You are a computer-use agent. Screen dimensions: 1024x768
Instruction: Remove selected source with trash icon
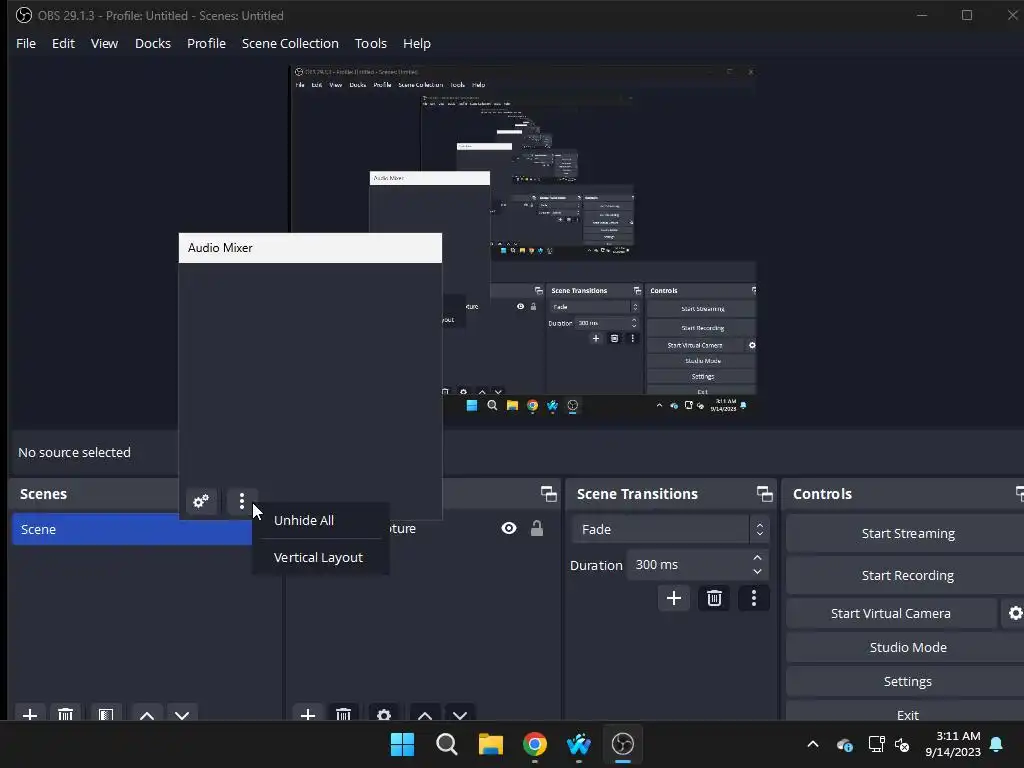tap(344, 714)
